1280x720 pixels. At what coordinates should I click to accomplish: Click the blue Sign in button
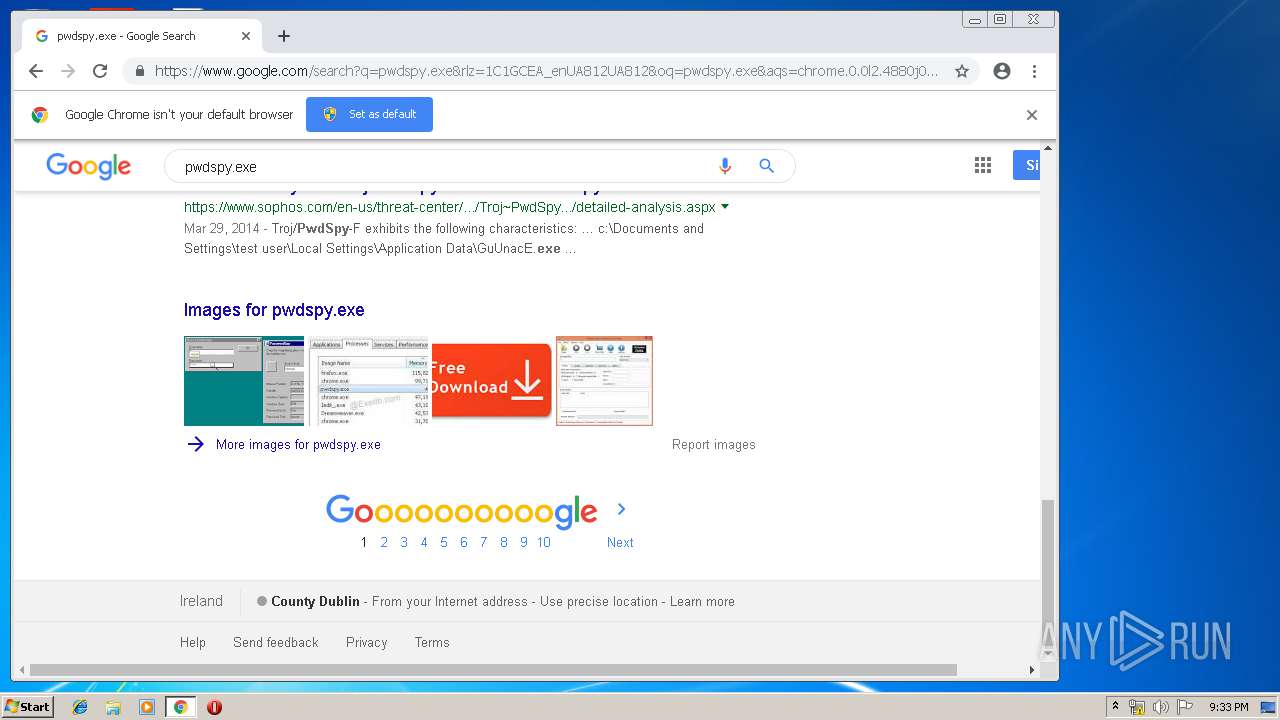(x=1027, y=166)
